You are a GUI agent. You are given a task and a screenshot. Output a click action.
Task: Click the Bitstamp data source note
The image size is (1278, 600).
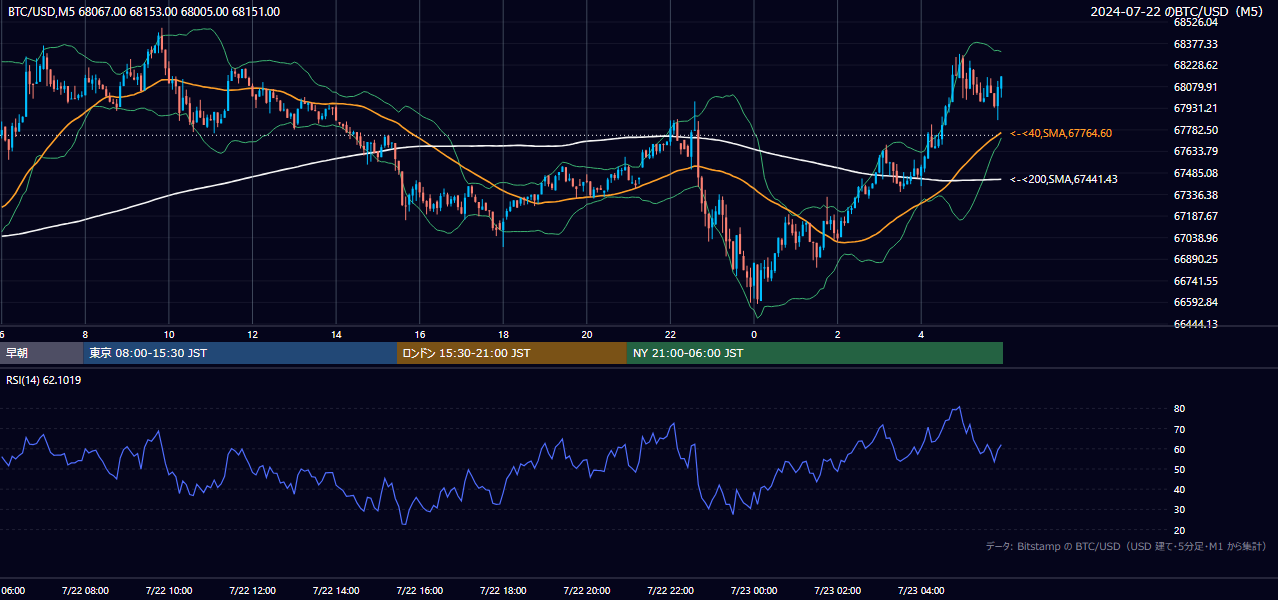pos(1126,546)
